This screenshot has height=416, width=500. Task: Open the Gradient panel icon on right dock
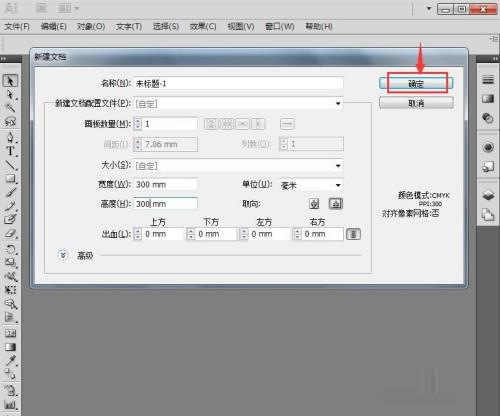[488, 99]
